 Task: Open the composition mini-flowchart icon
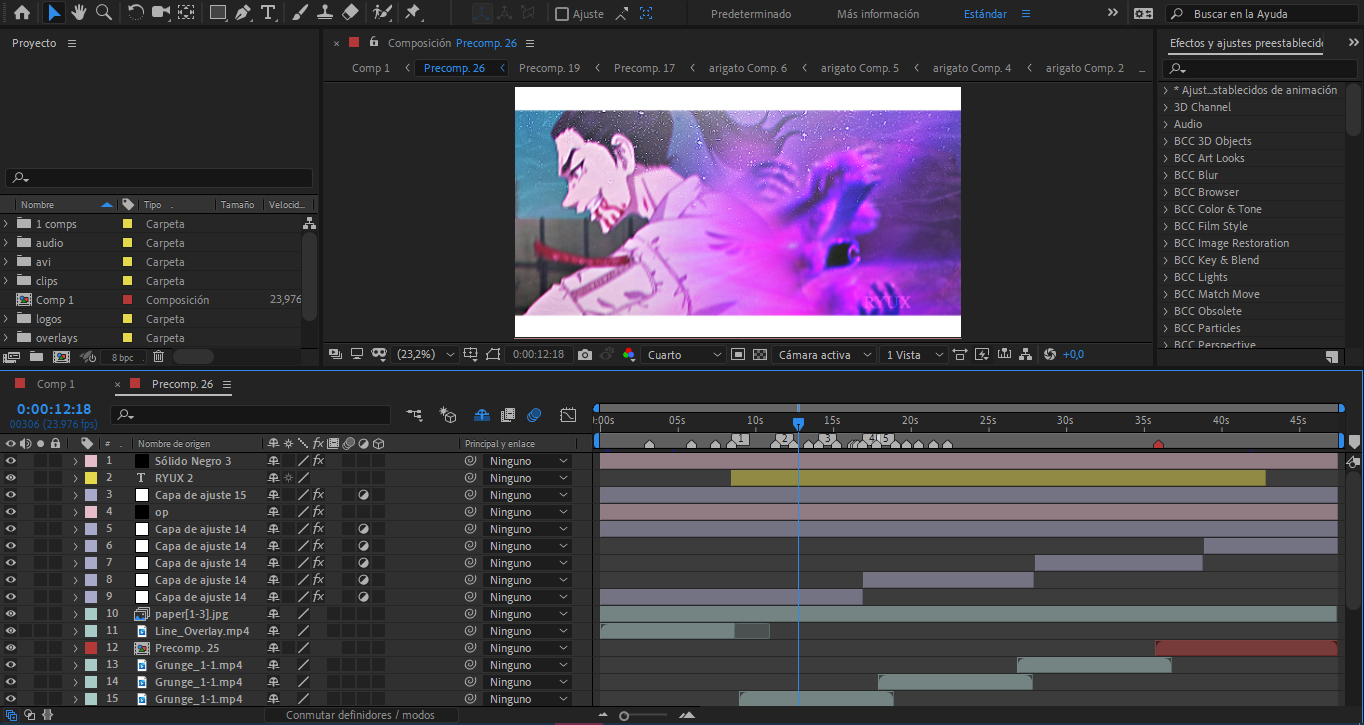415,414
